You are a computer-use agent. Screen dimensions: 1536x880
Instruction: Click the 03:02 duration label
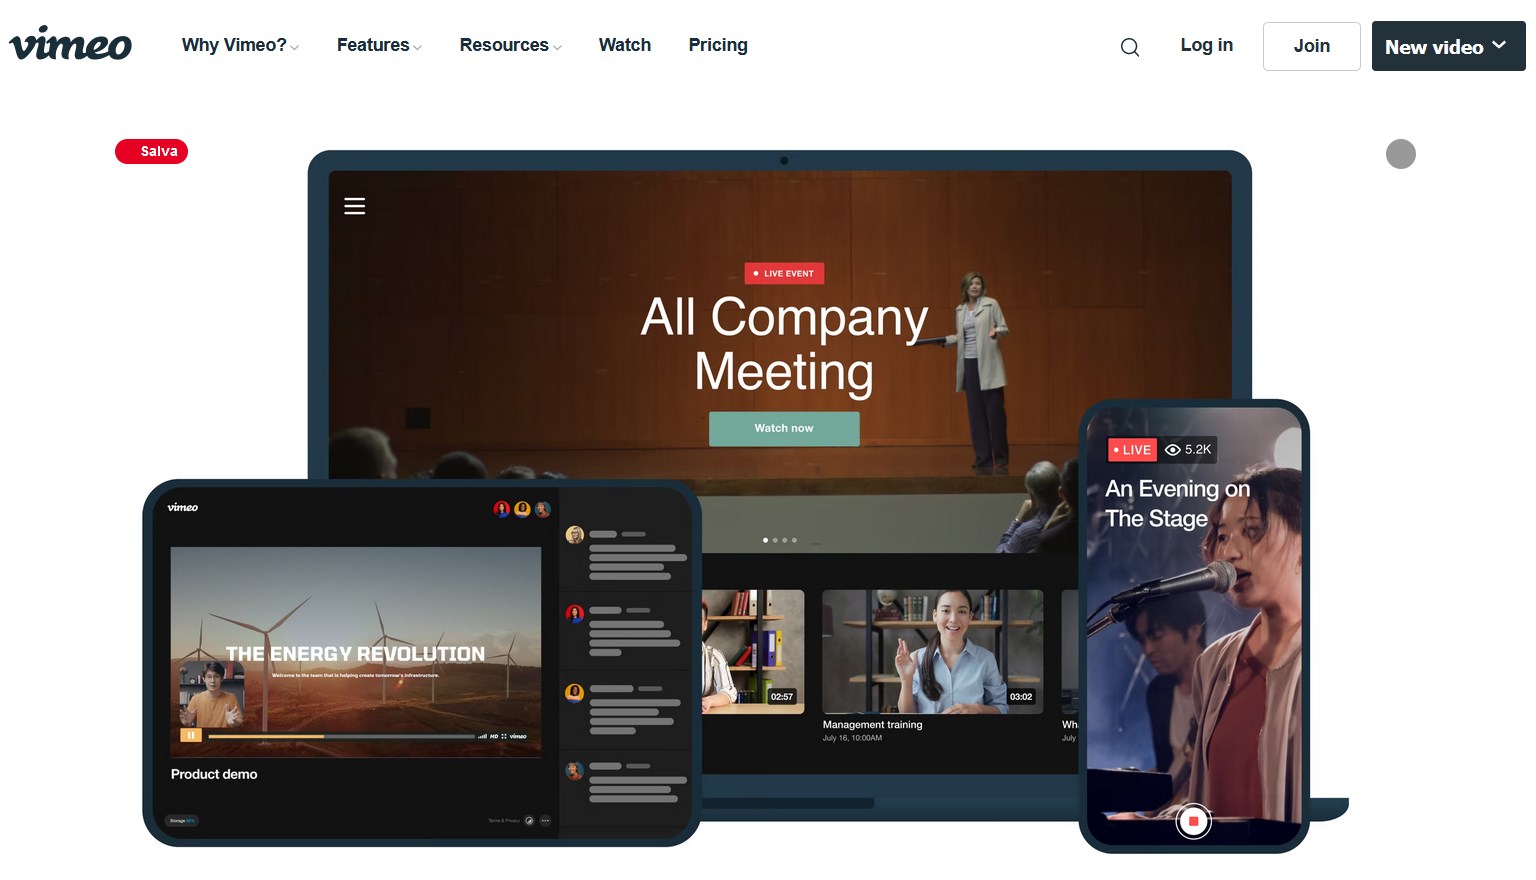[1021, 697]
